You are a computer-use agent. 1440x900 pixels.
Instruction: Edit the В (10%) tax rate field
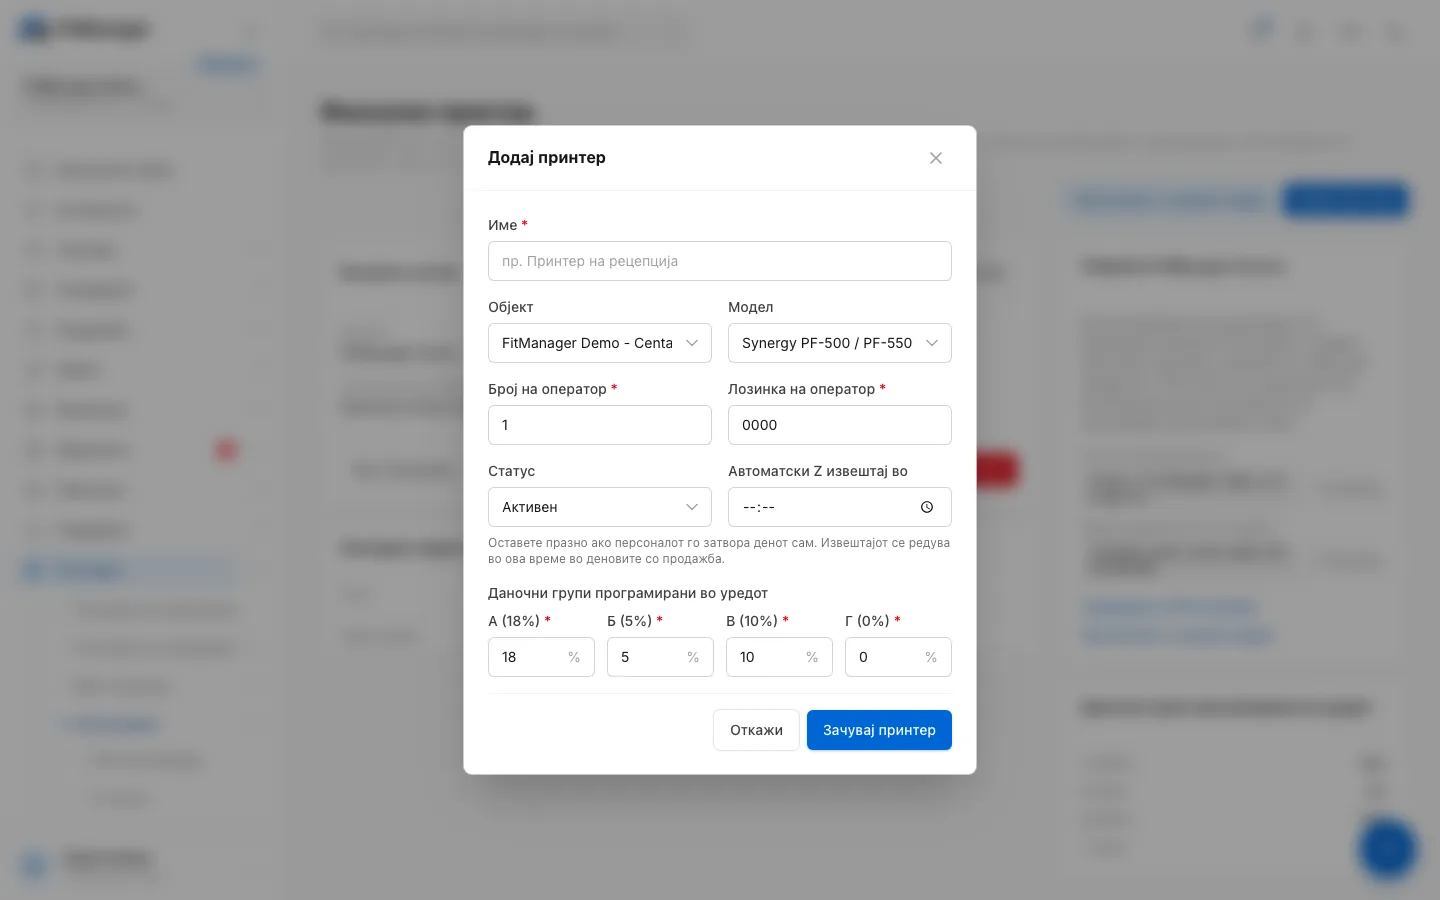coord(779,657)
